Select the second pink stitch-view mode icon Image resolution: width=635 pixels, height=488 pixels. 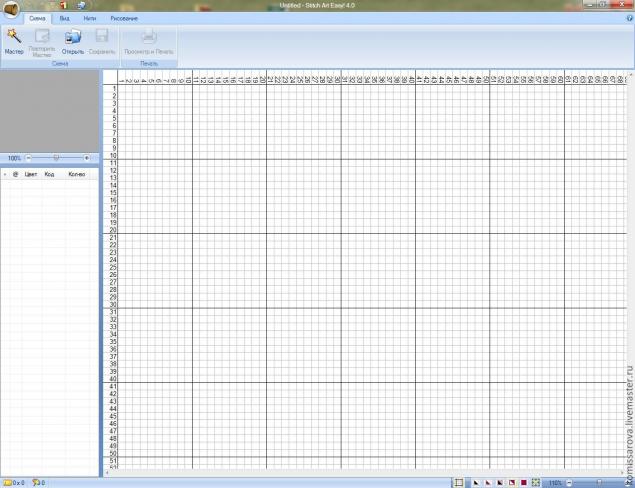point(488,482)
